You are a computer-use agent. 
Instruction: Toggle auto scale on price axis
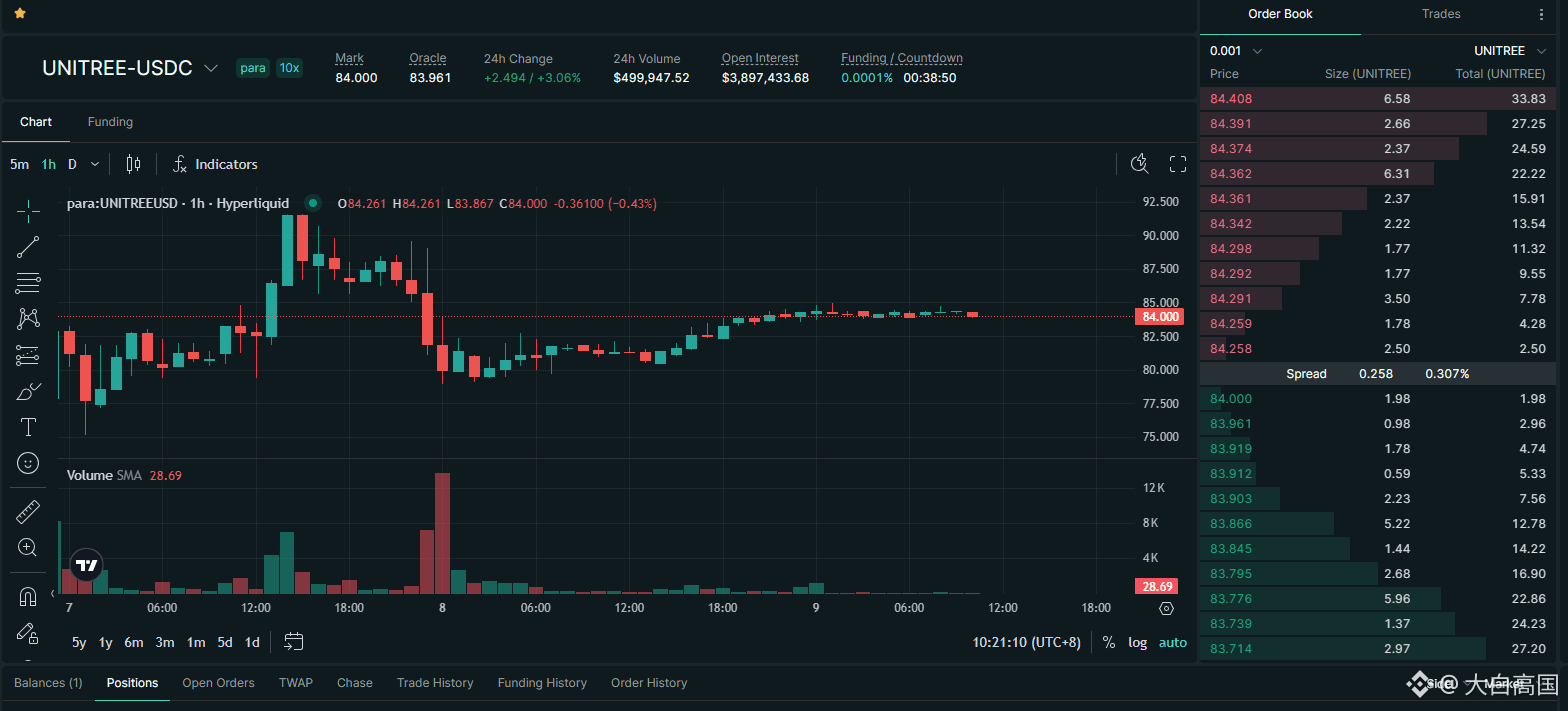click(x=1173, y=643)
